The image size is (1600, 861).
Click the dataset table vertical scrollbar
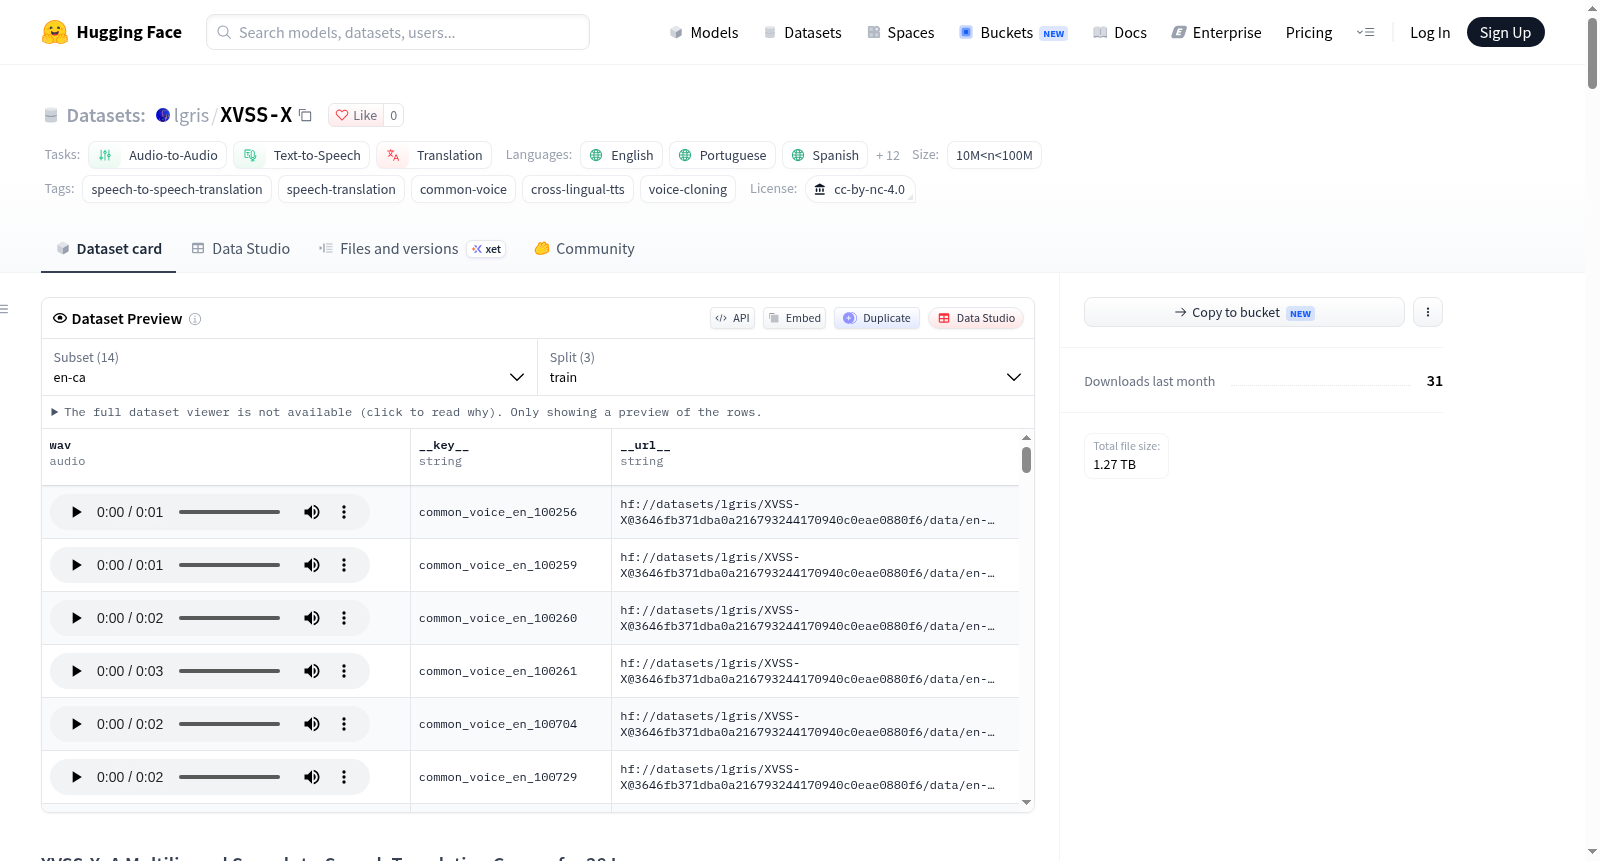(1026, 460)
